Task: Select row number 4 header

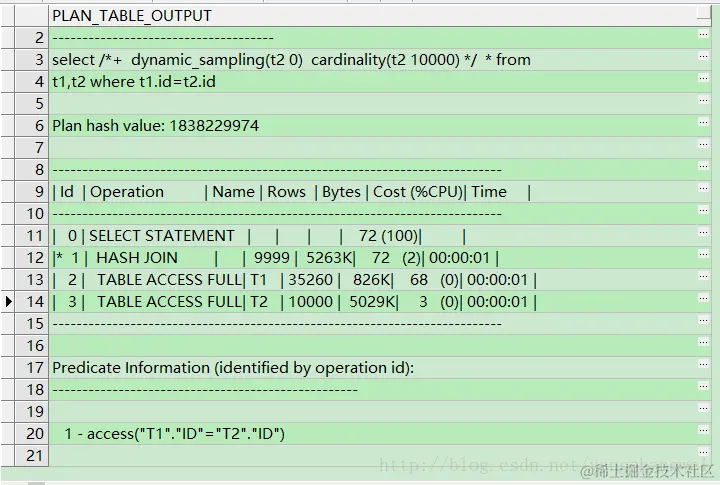Action: pos(31,82)
